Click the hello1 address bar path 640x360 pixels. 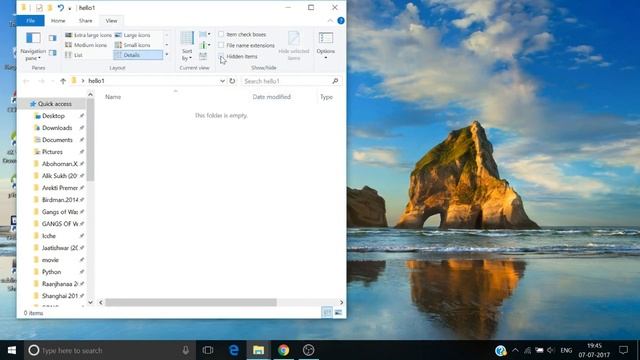tap(96, 81)
